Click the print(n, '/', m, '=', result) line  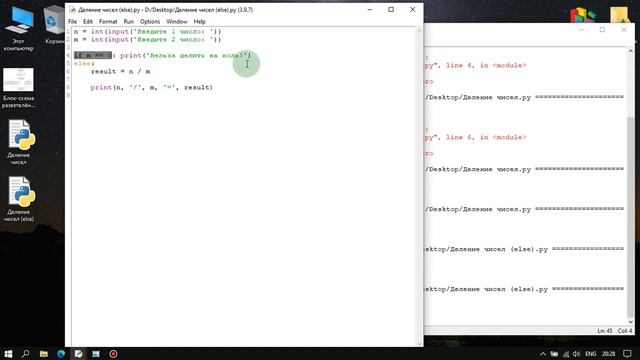[151, 87]
